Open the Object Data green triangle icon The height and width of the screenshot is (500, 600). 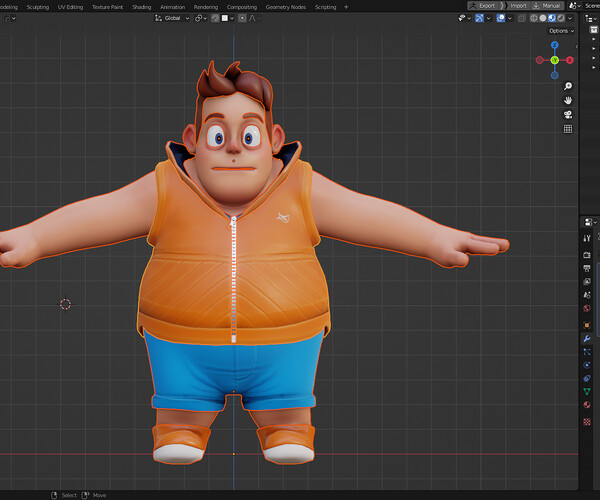[587, 391]
